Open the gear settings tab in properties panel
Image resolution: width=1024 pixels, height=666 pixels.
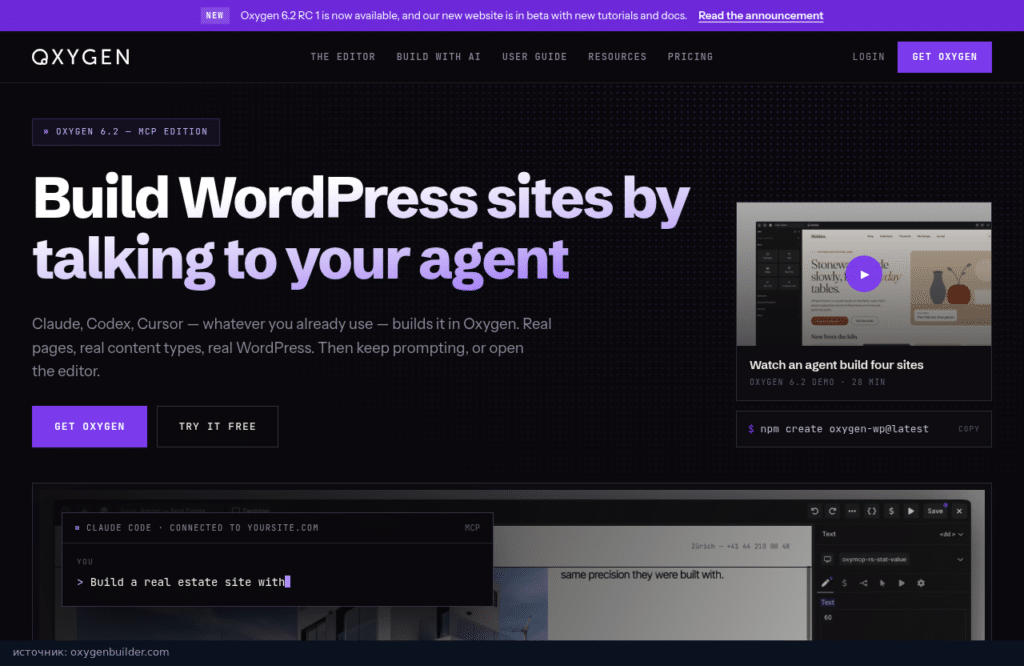(921, 583)
